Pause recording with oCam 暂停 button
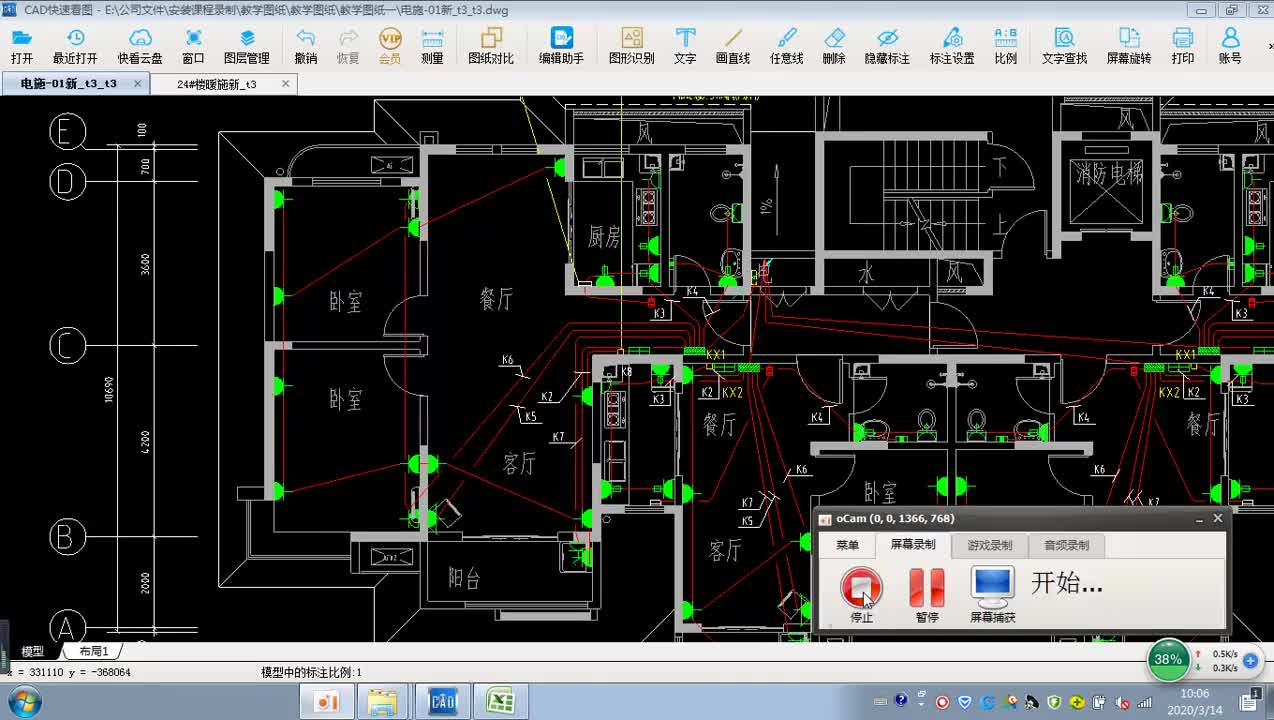The width and height of the screenshot is (1274, 720). (x=927, y=593)
